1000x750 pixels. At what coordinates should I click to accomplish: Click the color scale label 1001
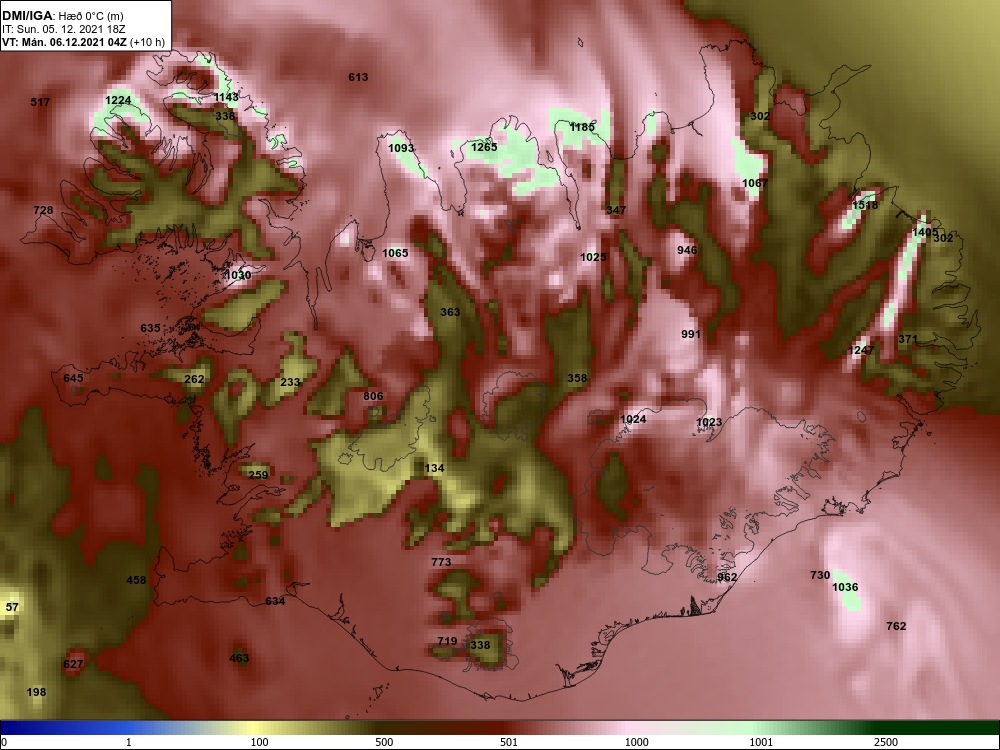(761, 742)
